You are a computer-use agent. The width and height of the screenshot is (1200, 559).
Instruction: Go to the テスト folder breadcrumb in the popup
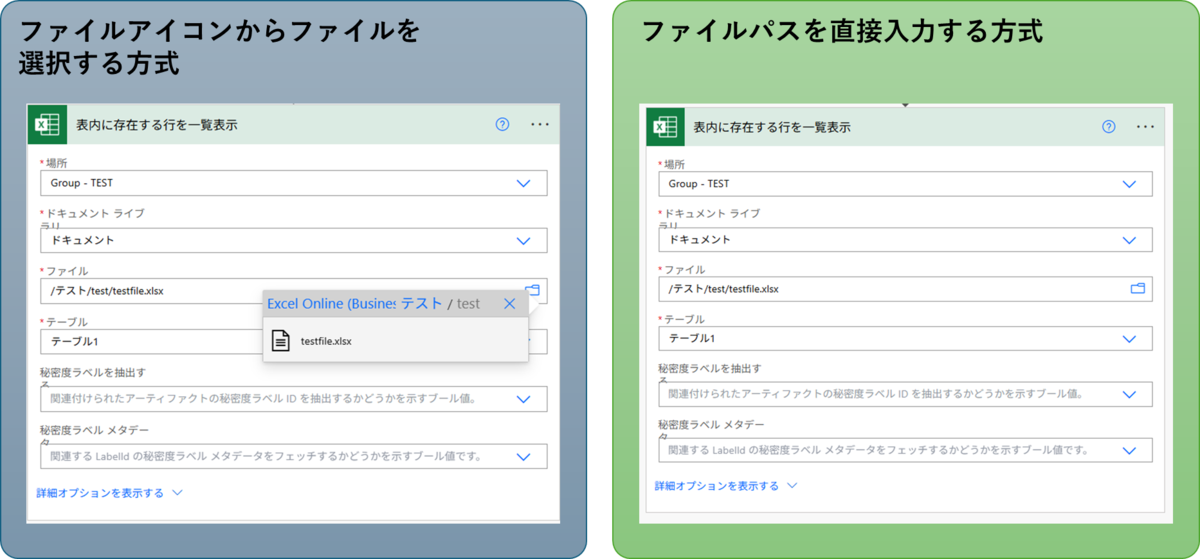[x=421, y=304]
